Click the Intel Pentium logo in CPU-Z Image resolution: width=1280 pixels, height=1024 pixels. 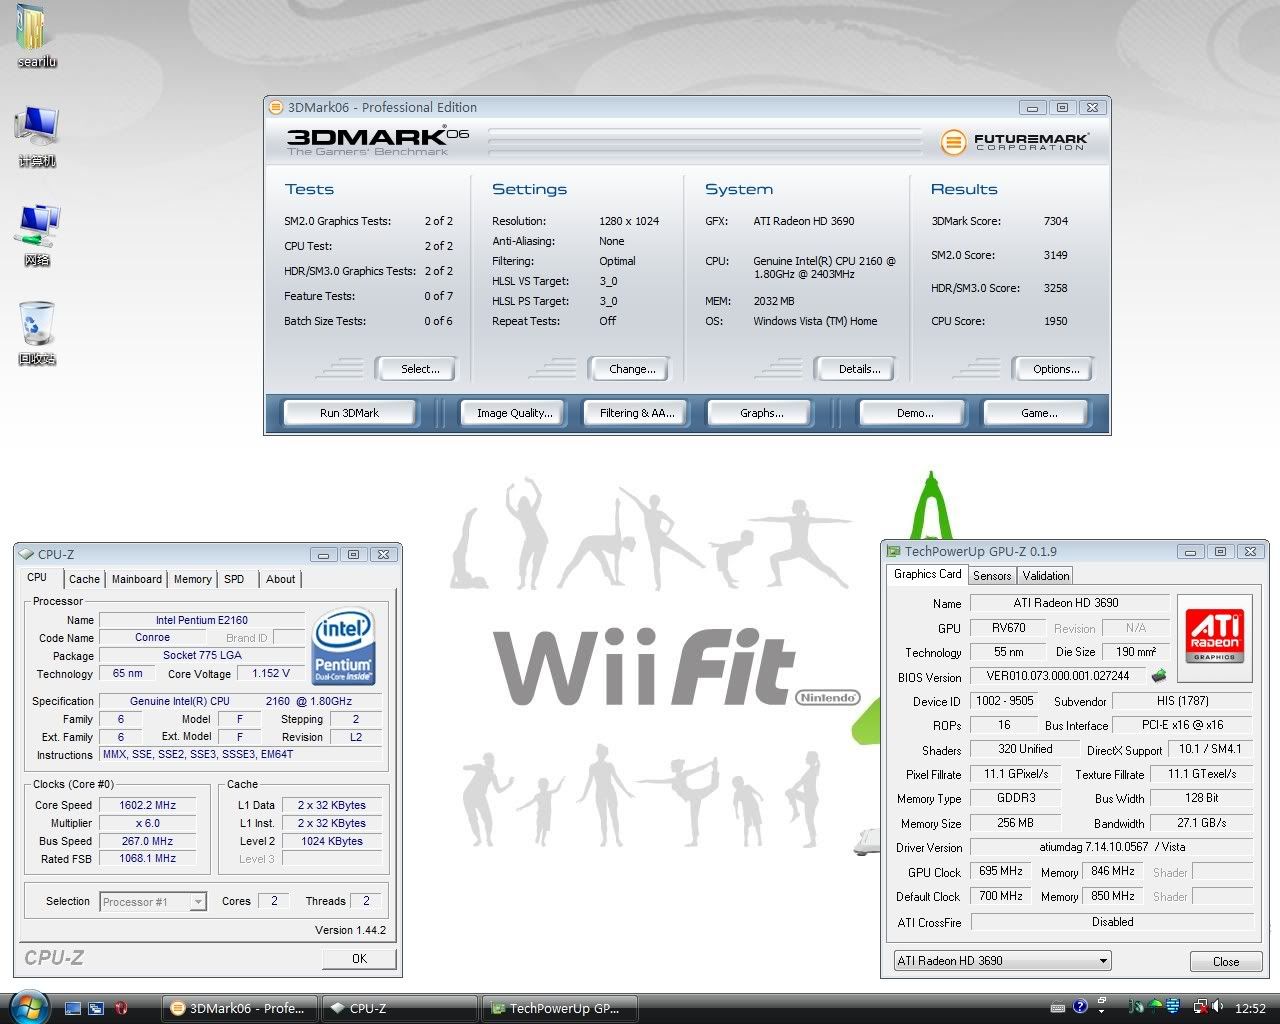(343, 646)
